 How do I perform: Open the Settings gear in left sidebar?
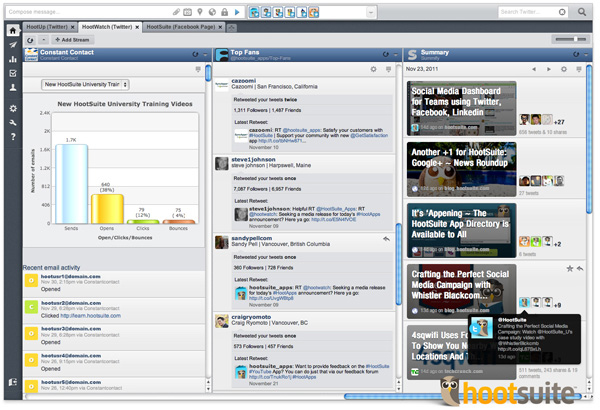point(13,108)
